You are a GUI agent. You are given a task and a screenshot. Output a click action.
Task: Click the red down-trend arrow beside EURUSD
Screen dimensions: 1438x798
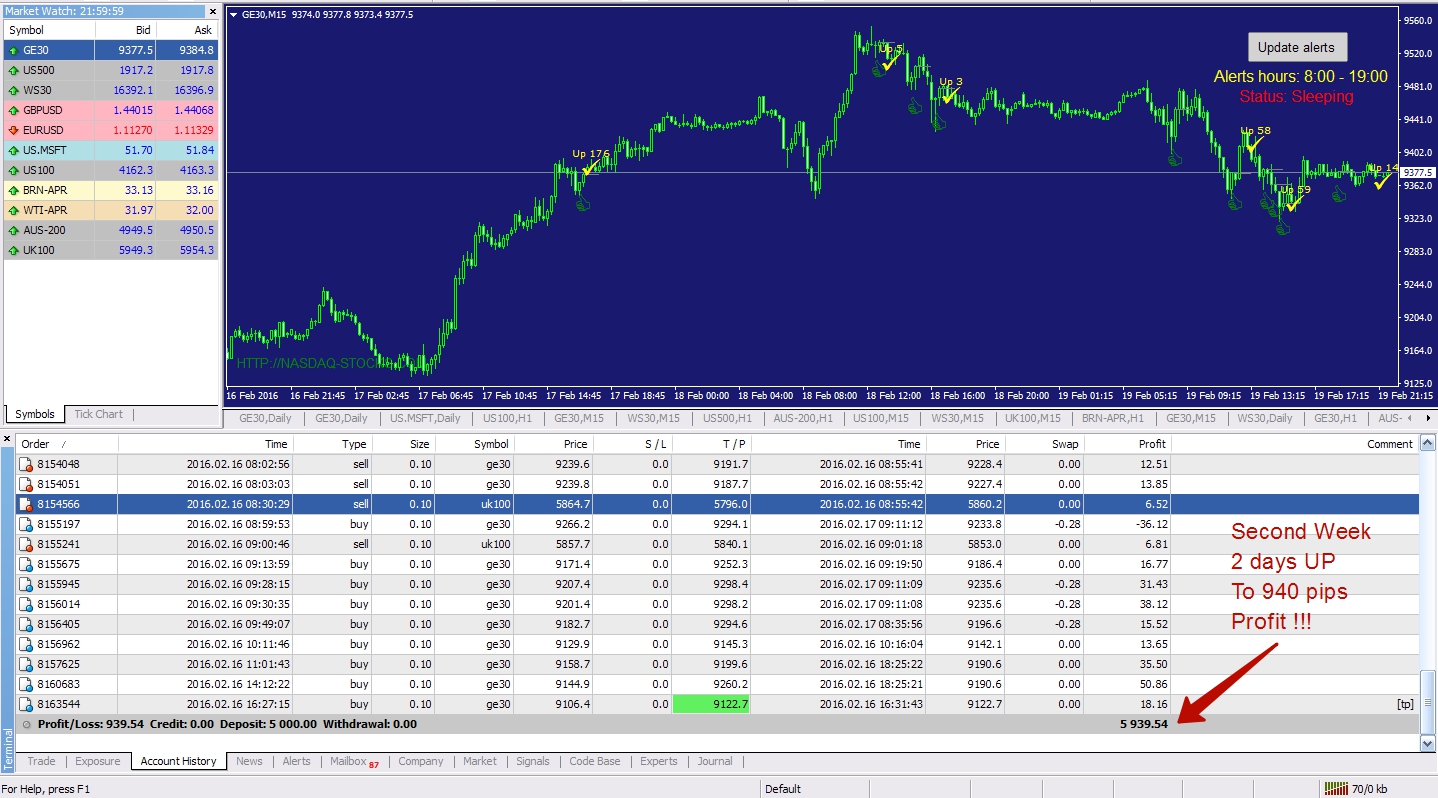pos(13,130)
